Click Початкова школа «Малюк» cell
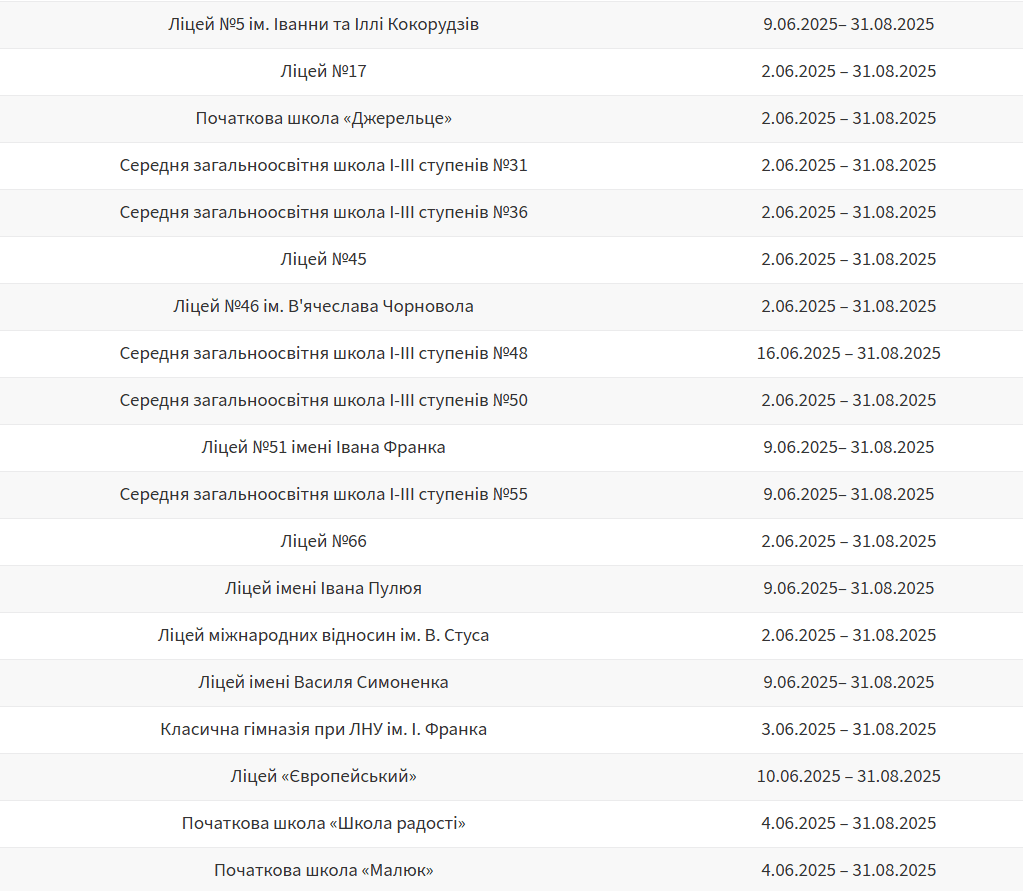 coord(324,870)
